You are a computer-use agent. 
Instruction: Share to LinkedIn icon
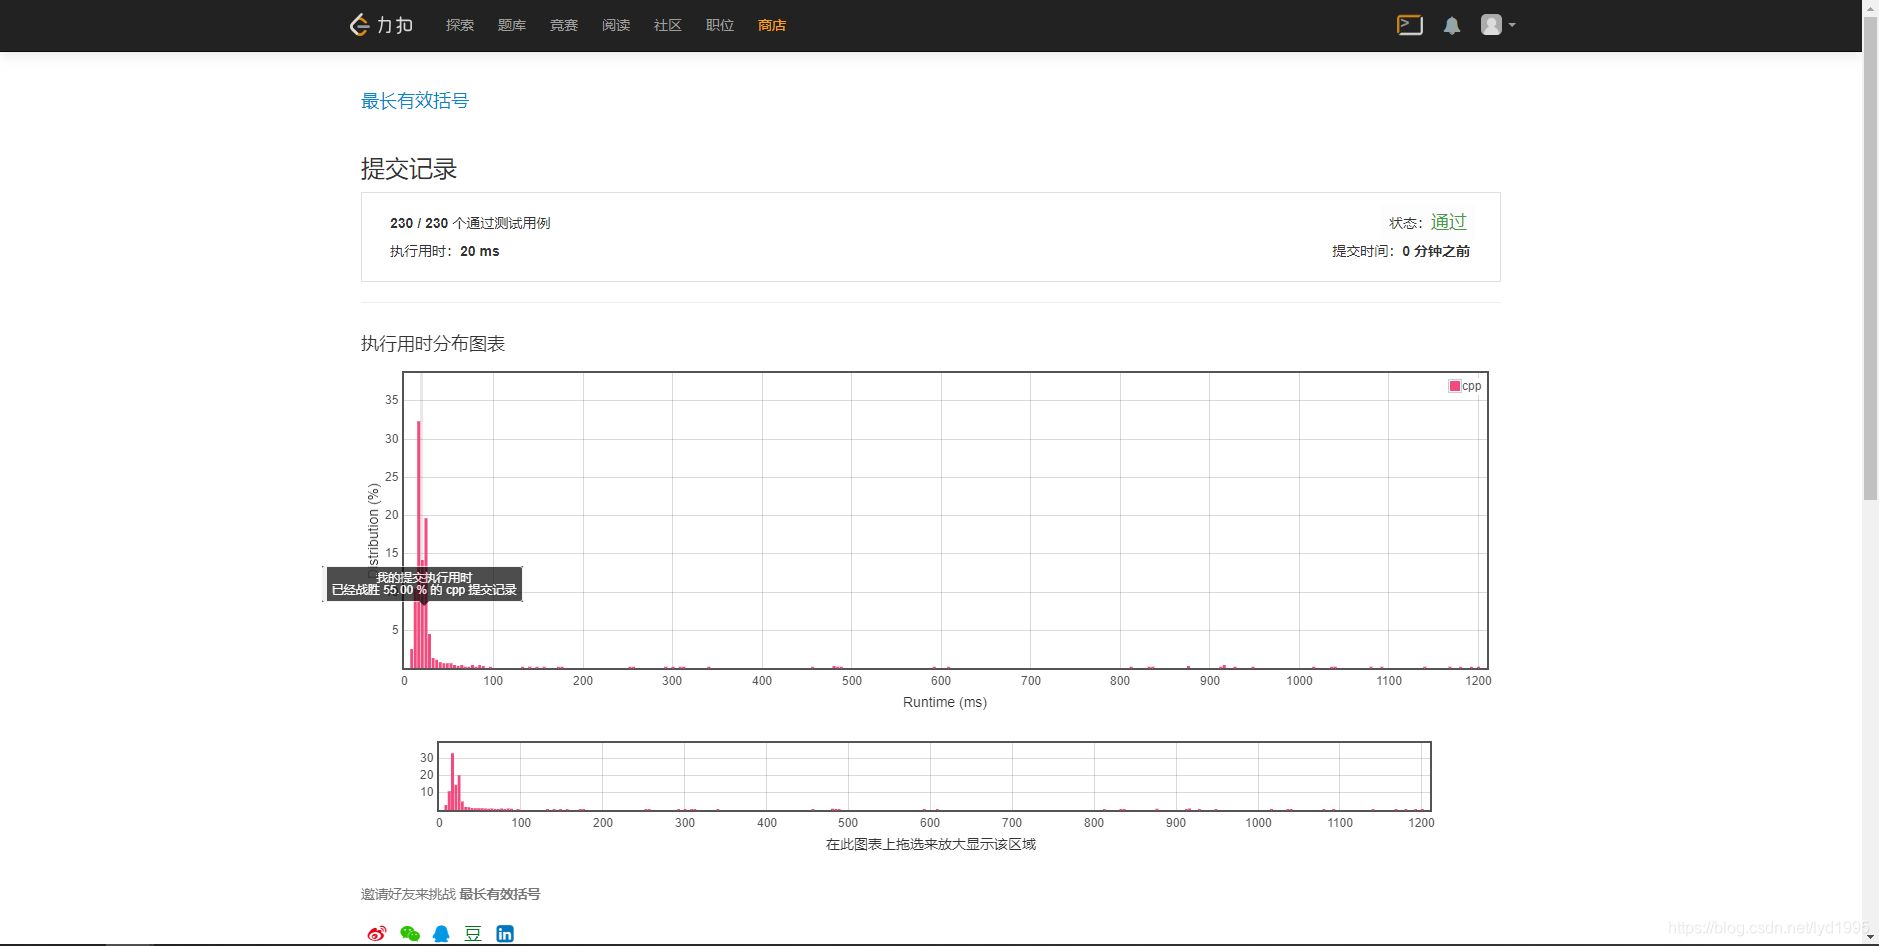505,934
